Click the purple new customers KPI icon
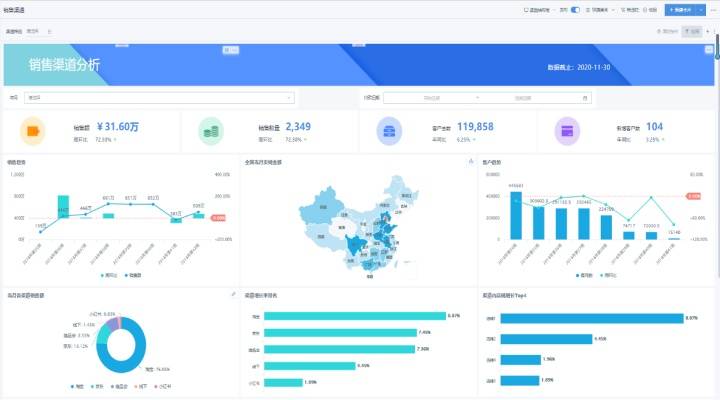The image size is (720, 400). [567, 131]
